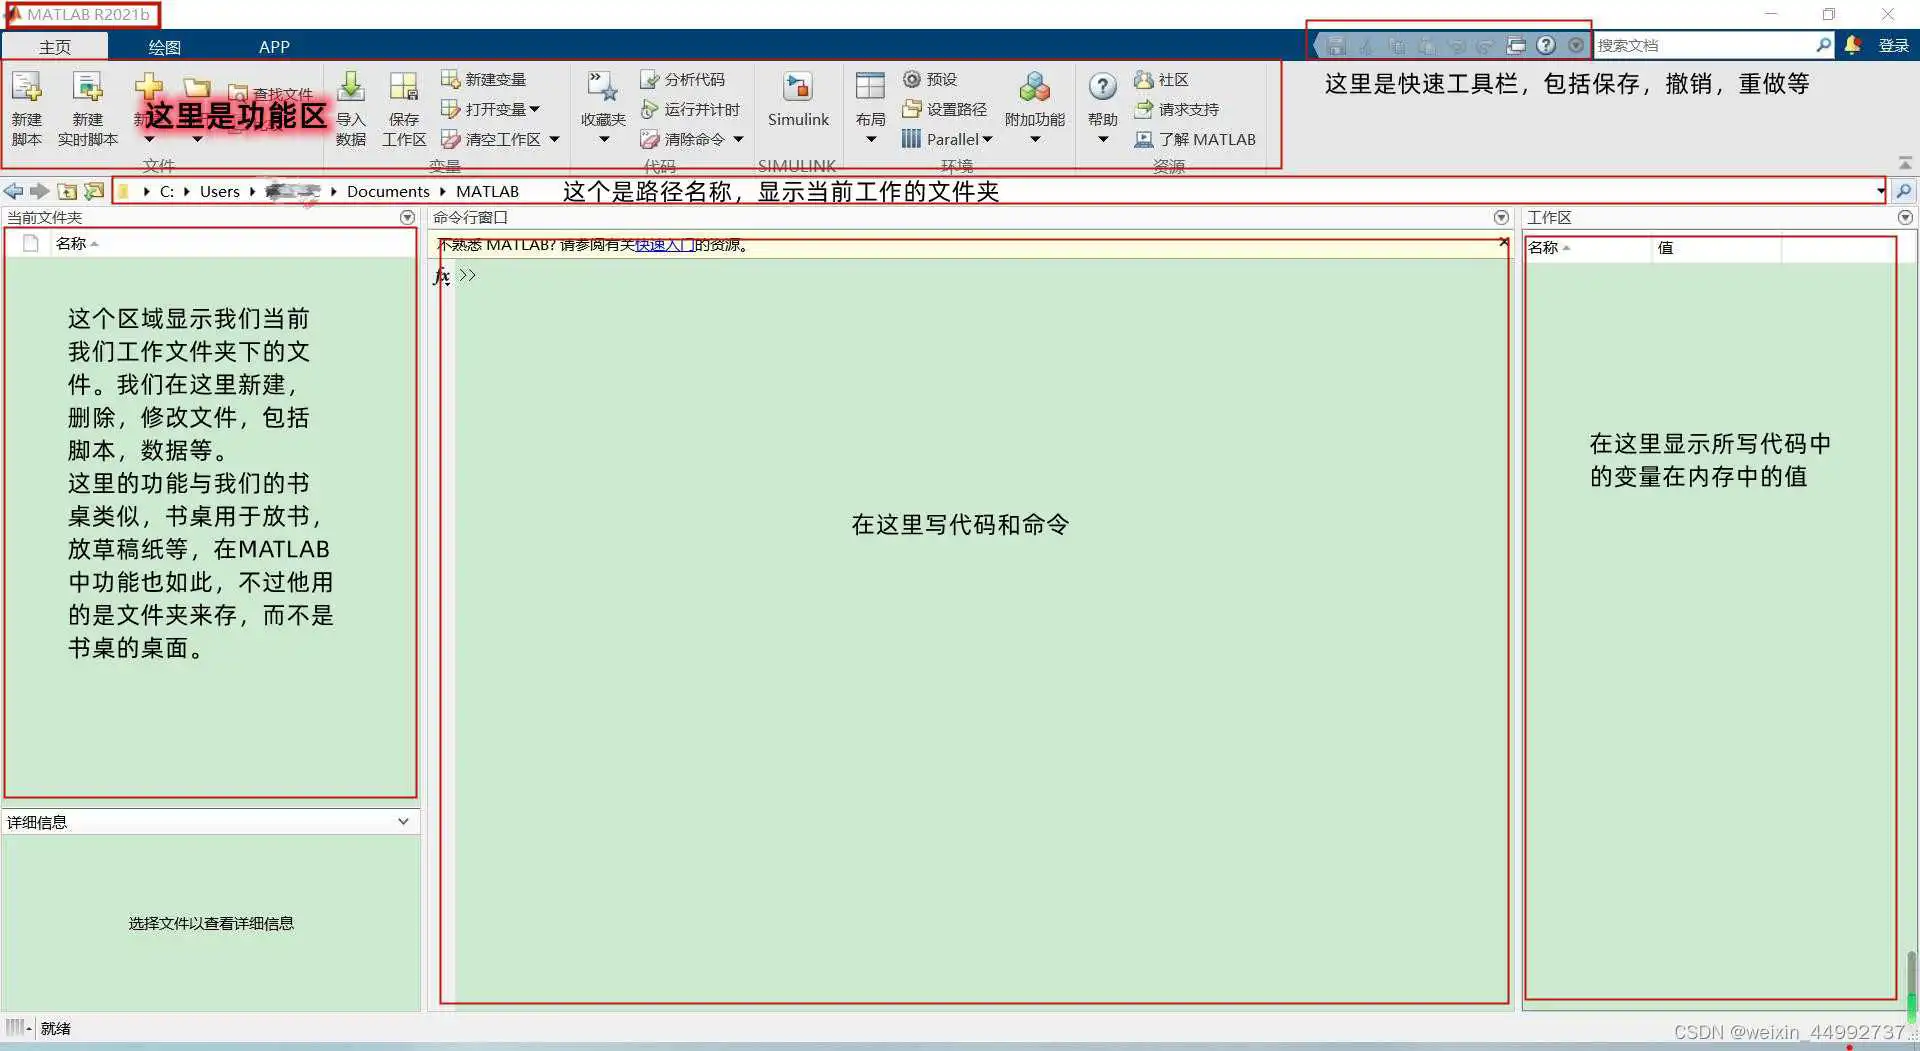Image resolution: width=1920 pixels, height=1051 pixels.
Task: Expand the Add-Ons (附加功能) dropdown arrow
Action: point(1035,139)
